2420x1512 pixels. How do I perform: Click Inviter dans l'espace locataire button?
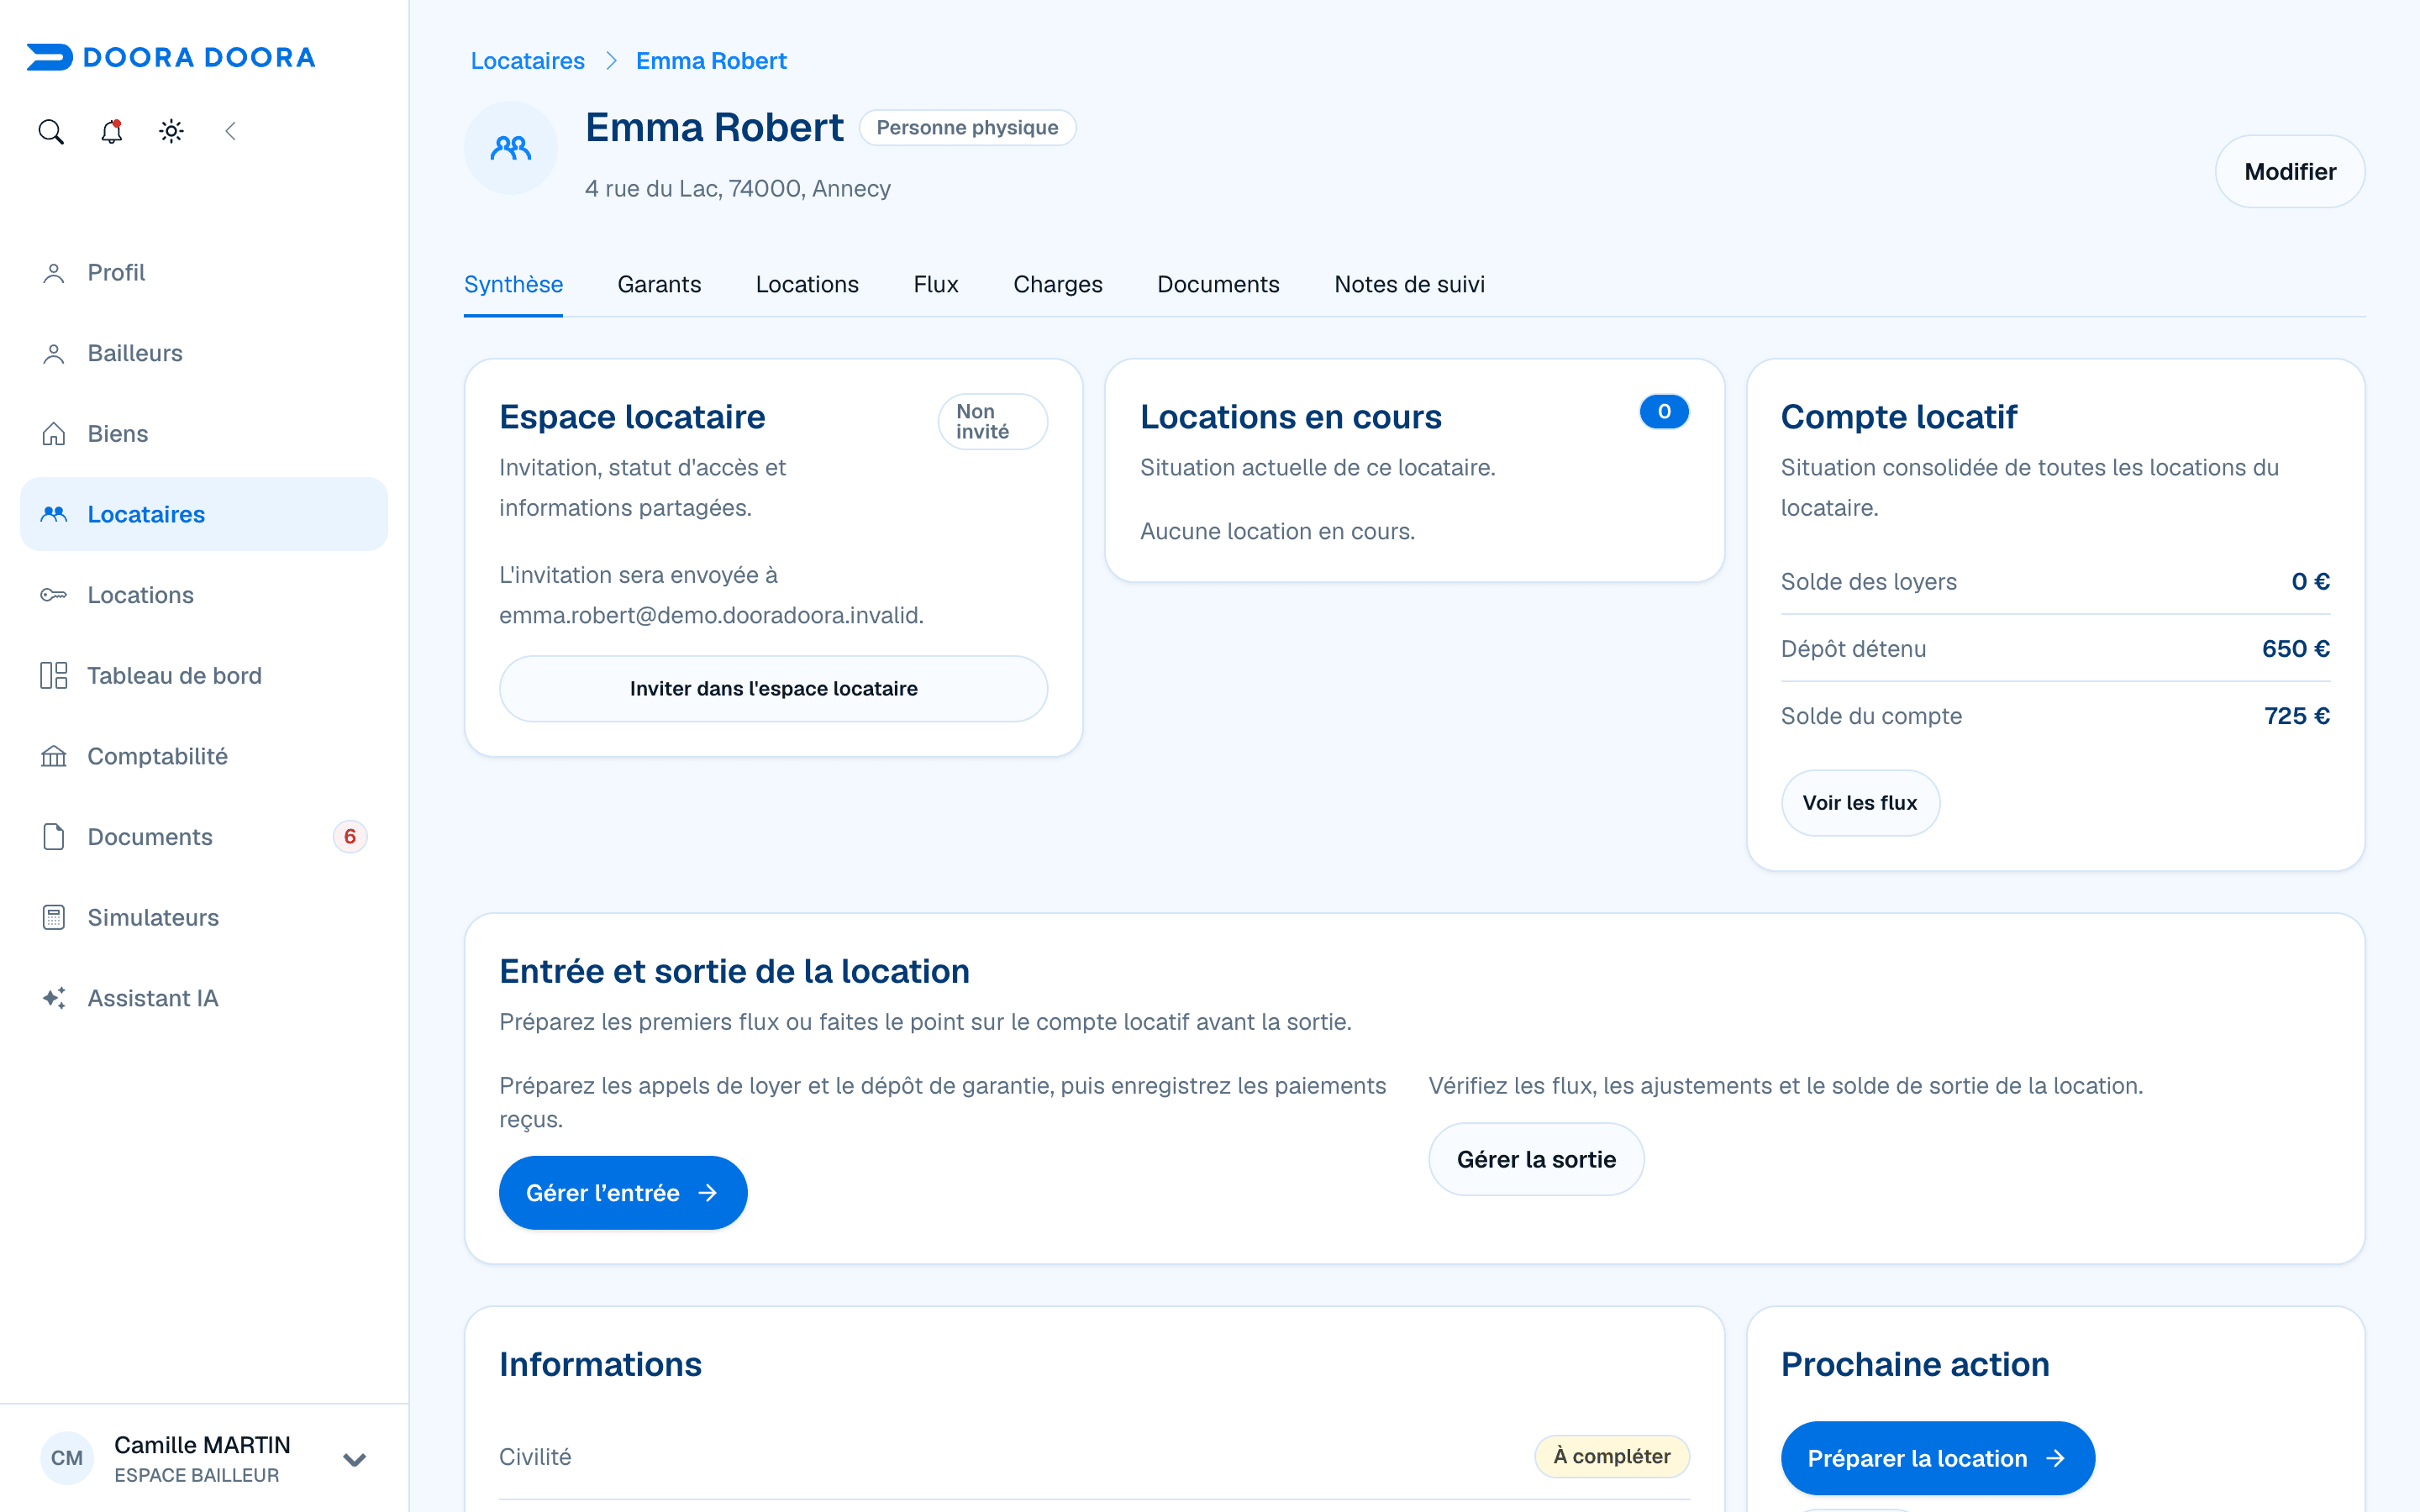773,689
